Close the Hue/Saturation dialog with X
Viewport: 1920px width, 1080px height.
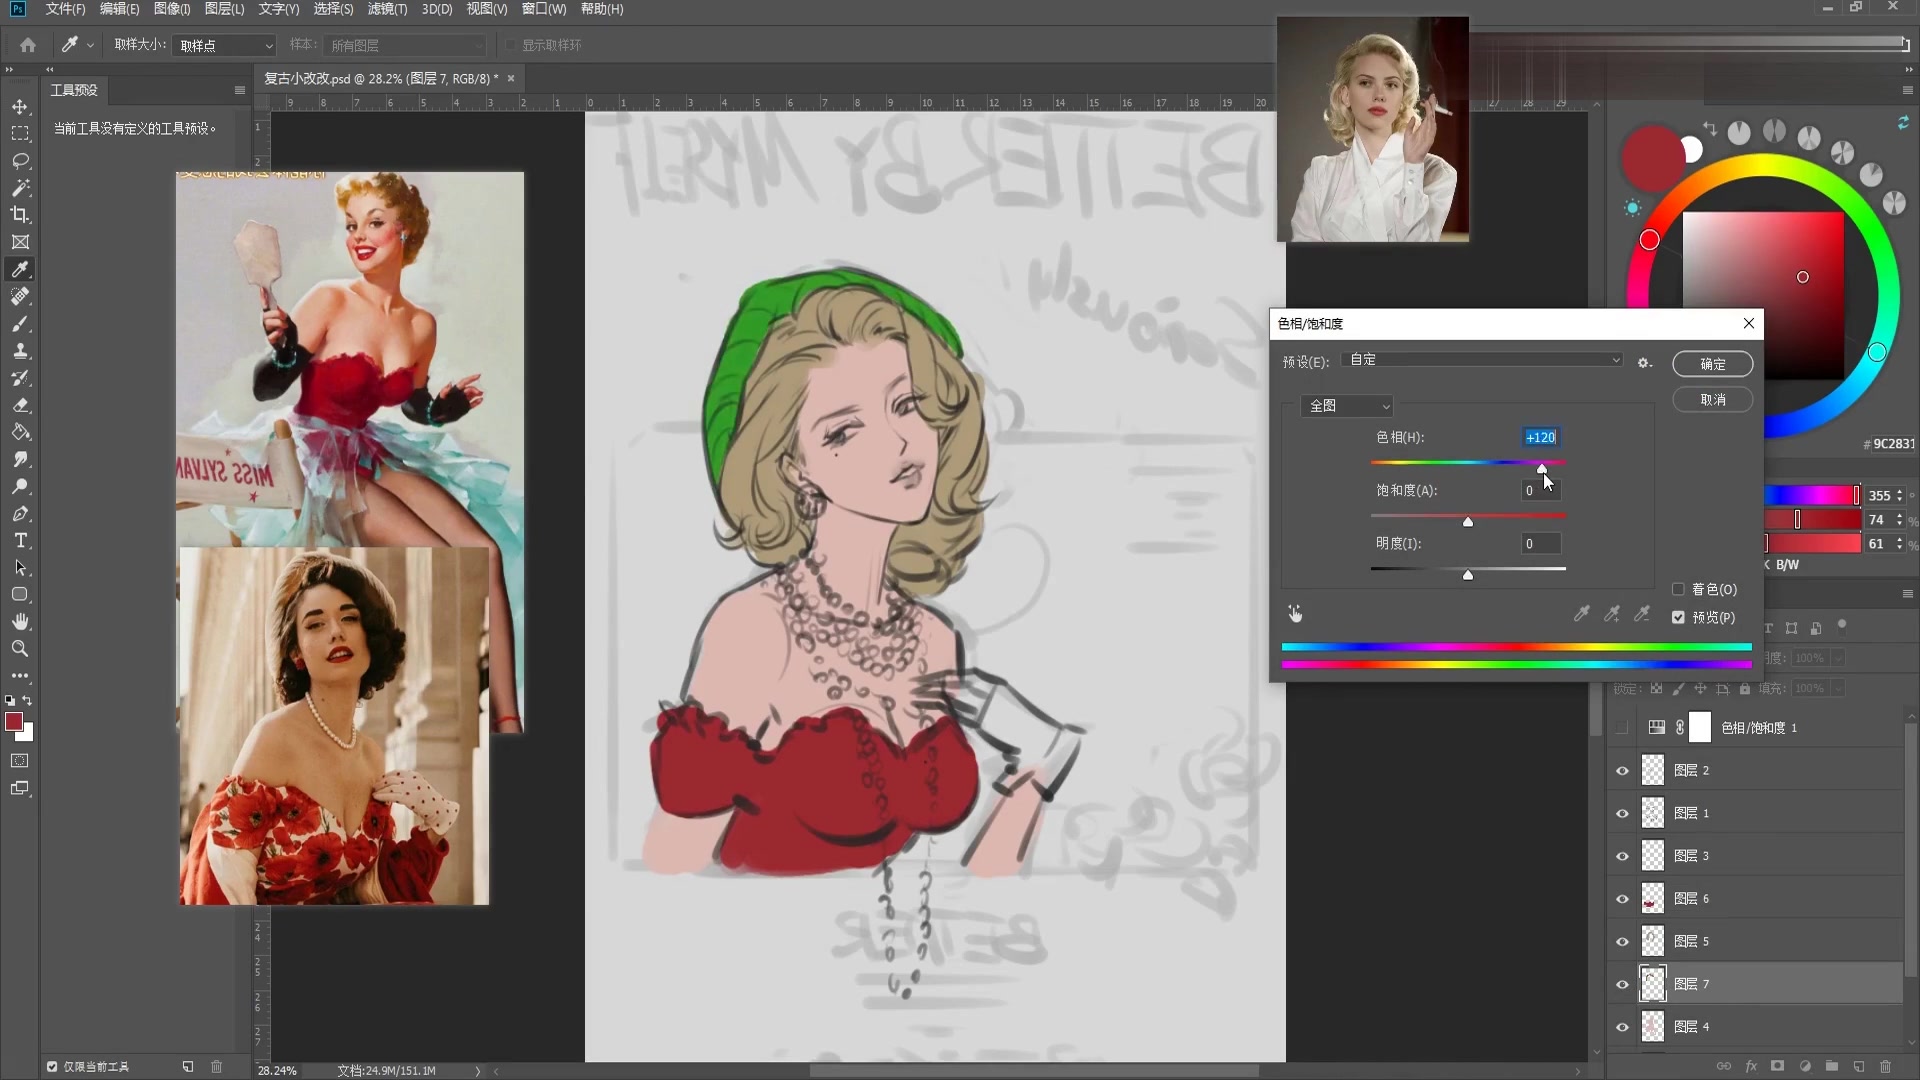[1748, 323]
